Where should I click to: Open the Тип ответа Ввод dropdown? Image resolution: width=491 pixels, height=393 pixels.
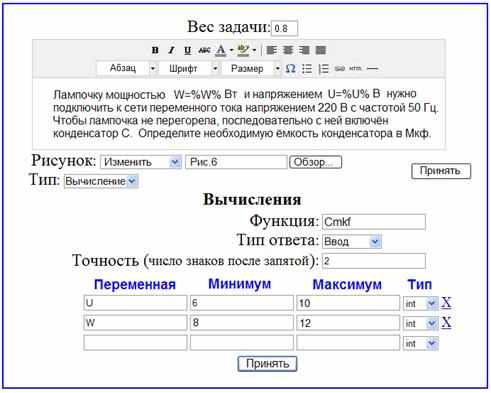tap(352, 241)
